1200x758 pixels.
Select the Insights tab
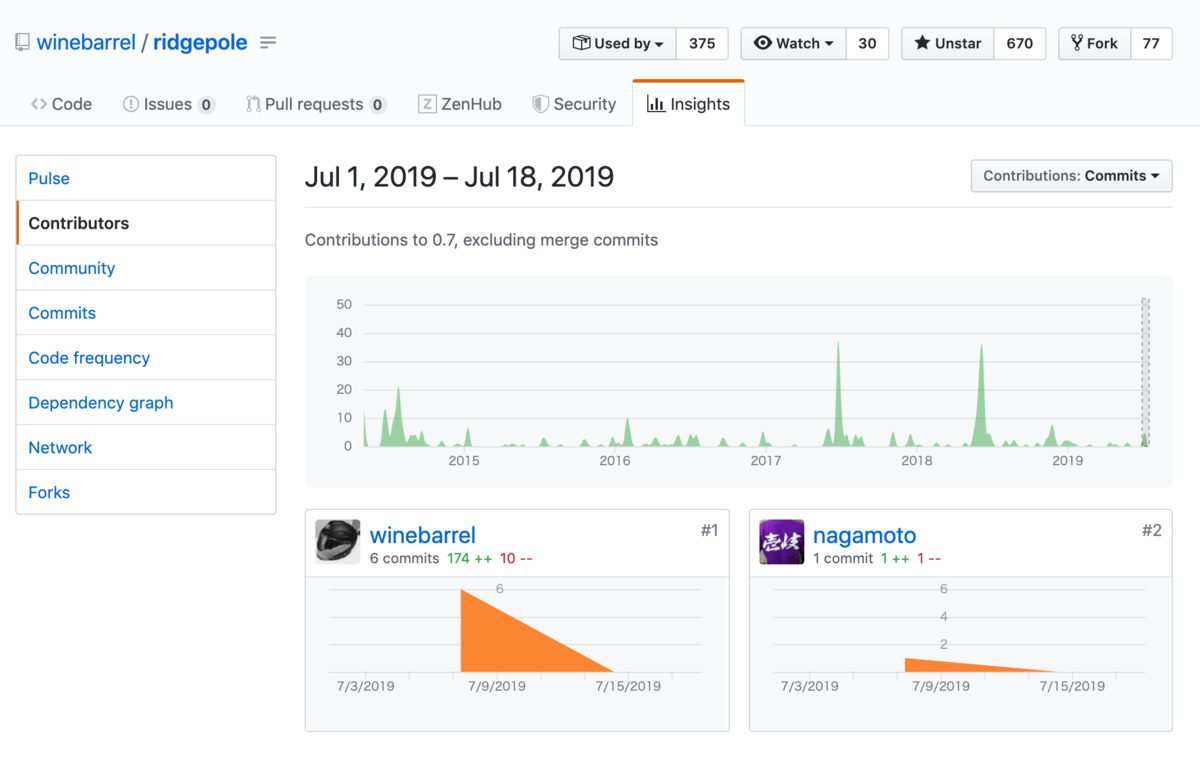tap(688, 104)
